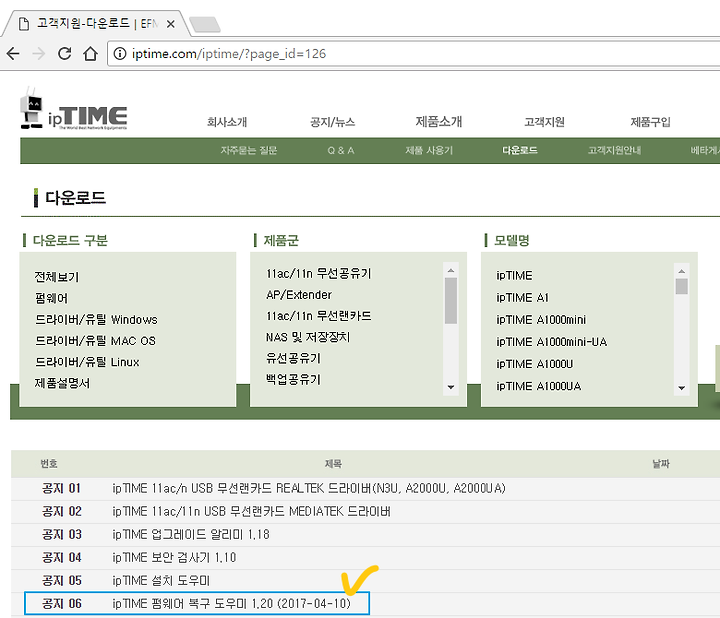Open the 제품구입 menu

(x=650, y=122)
